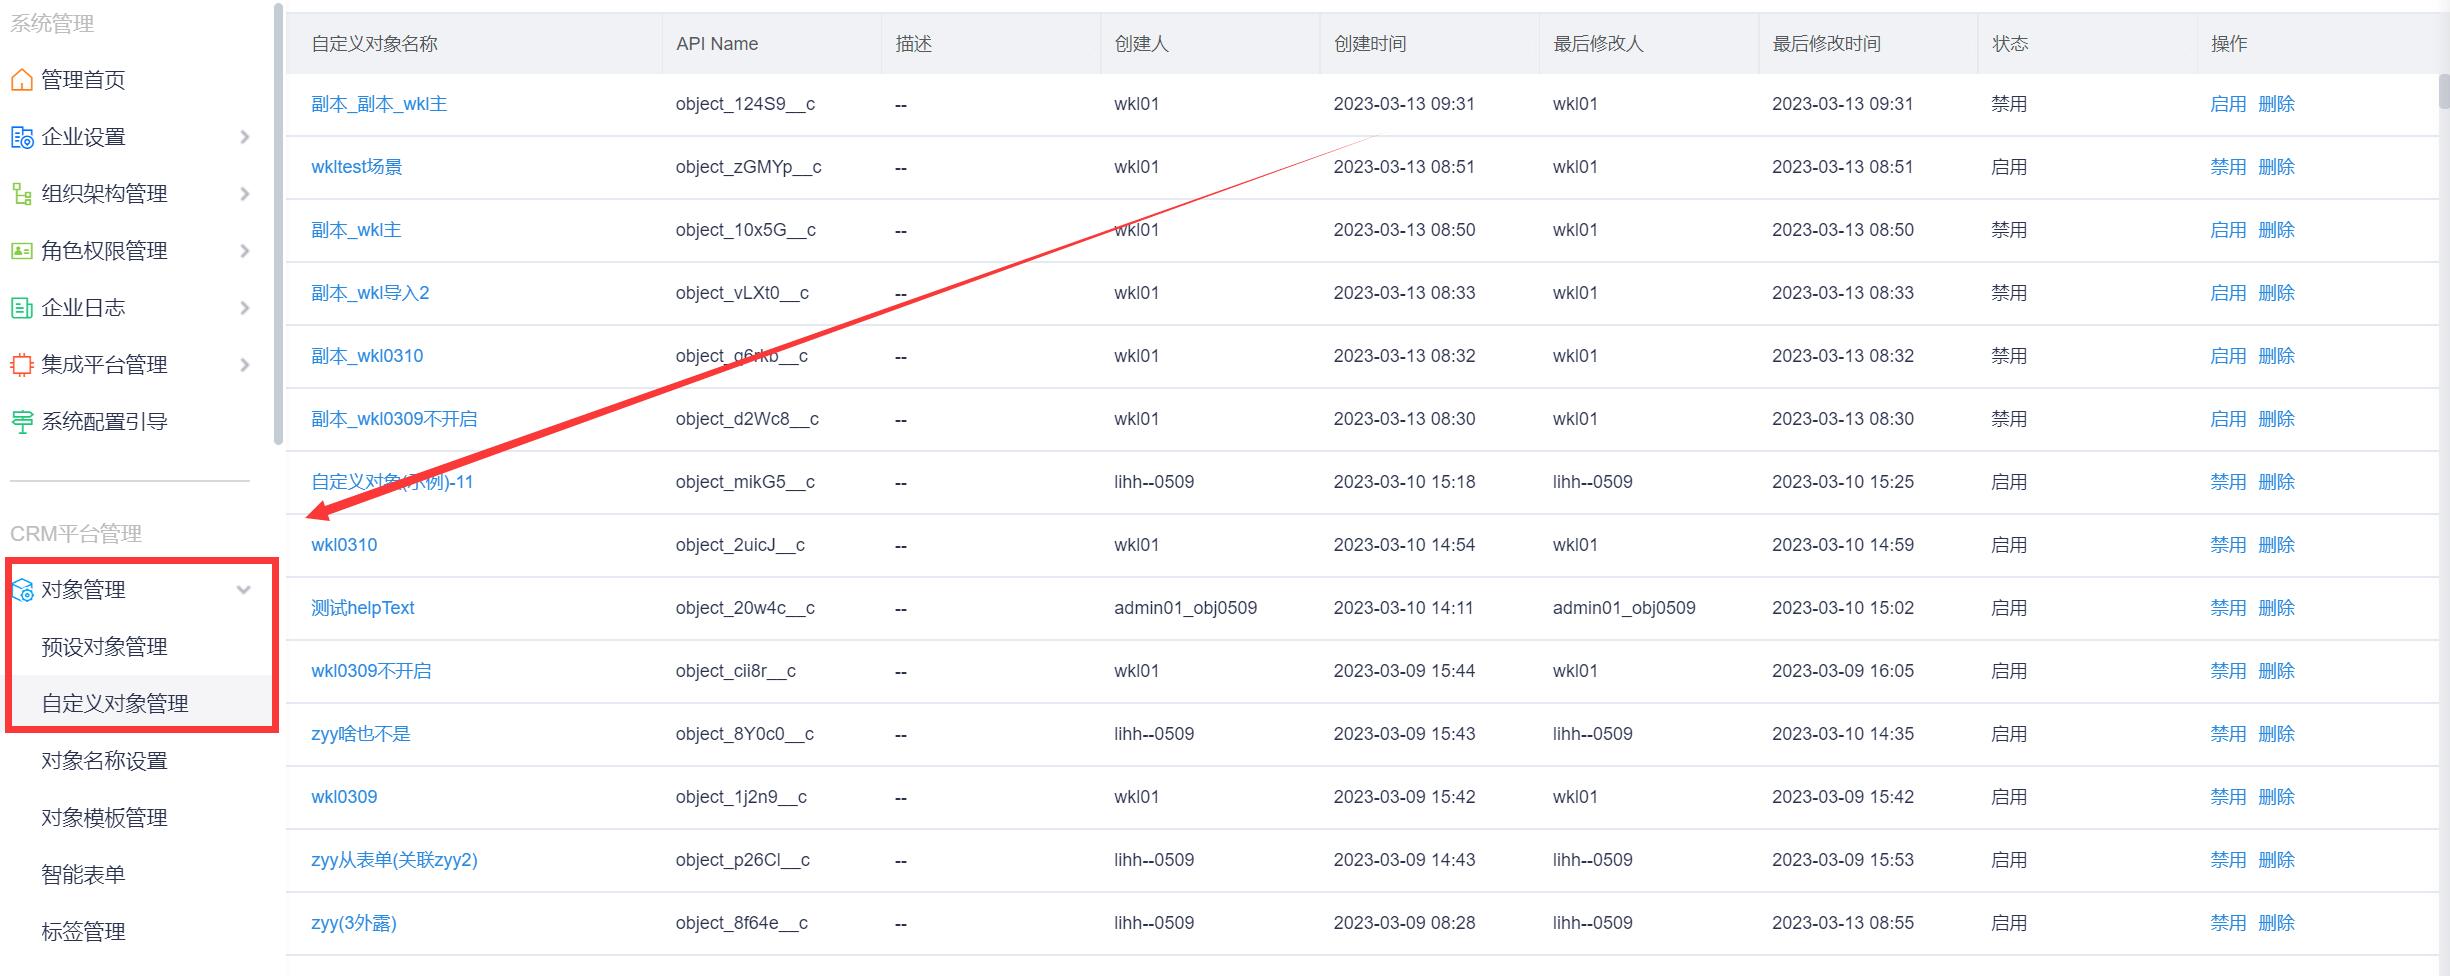Click the home icon beside 管理首页
The width and height of the screenshot is (2450, 976).
(x=21, y=80)
